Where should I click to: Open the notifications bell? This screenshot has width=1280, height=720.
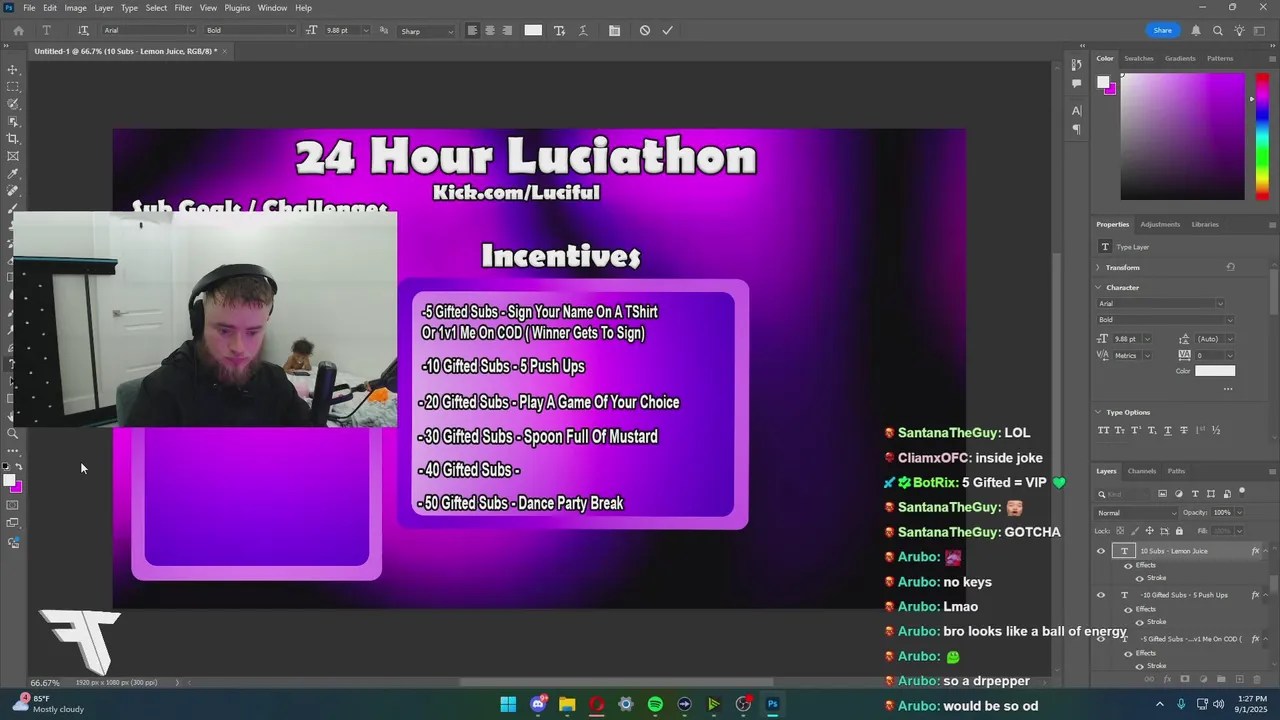tap(1196, 31)
